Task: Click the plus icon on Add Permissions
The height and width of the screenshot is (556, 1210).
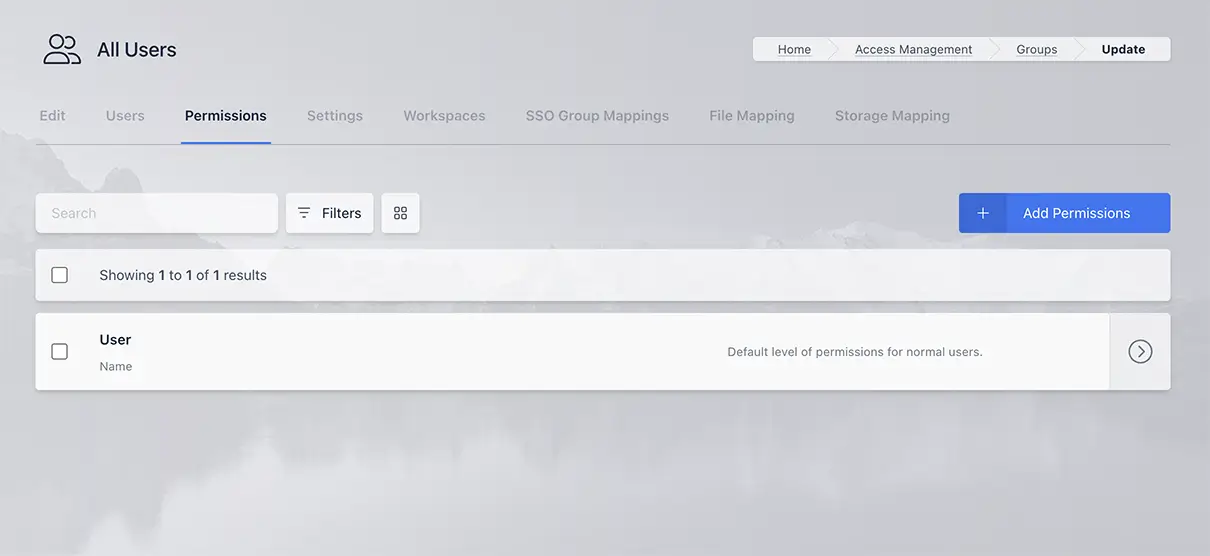Action: click(982, 213)
